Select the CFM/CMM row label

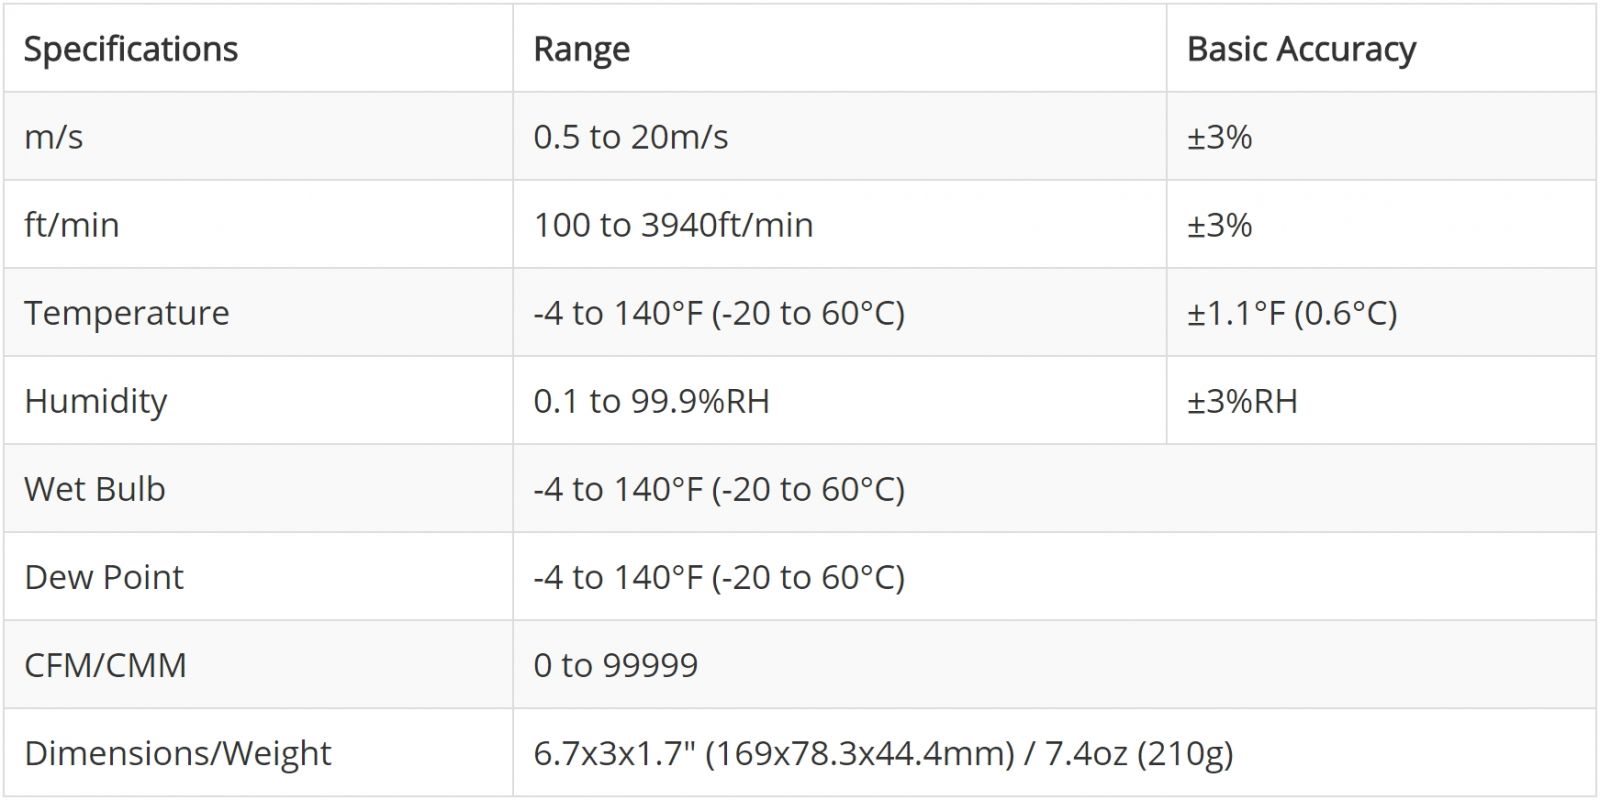(x=105, y=665)
